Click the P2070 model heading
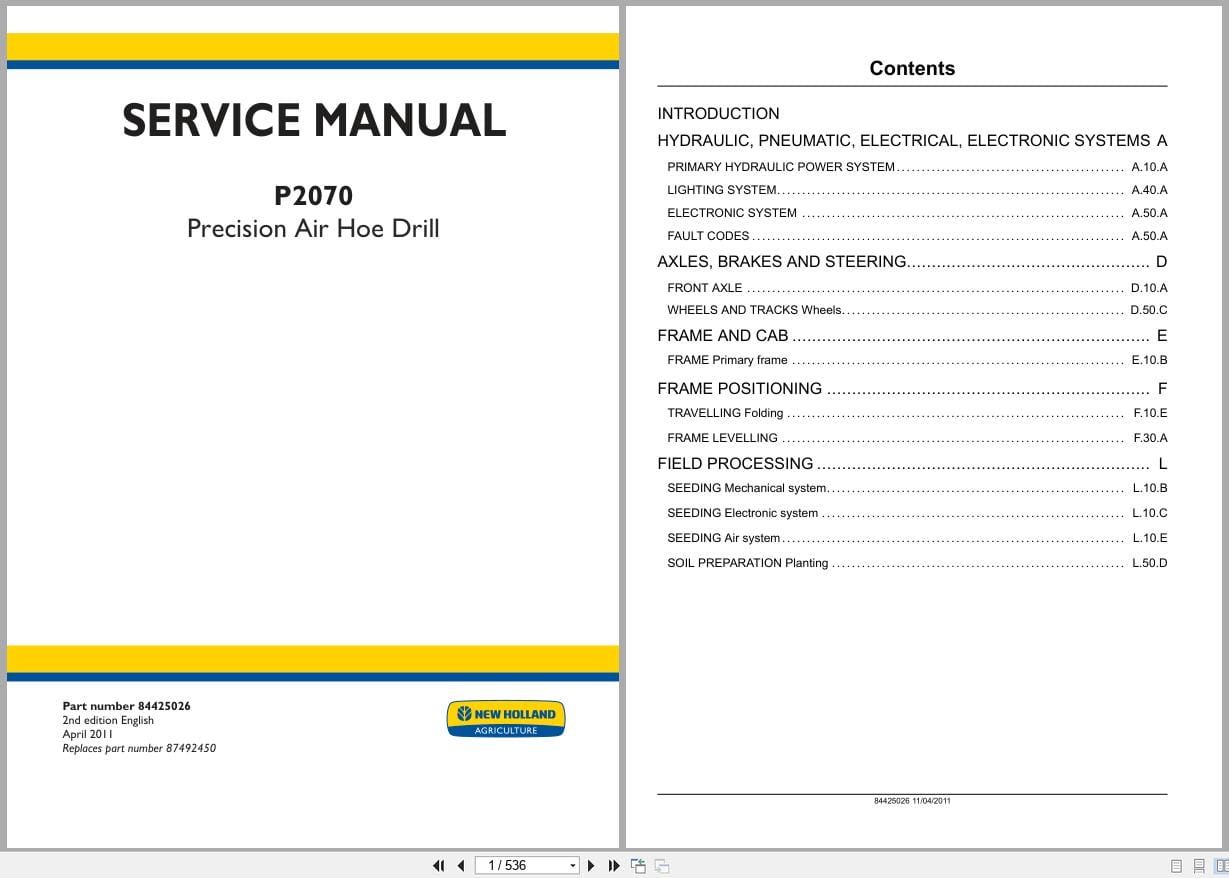1229x878 pixels. (313, 195)
